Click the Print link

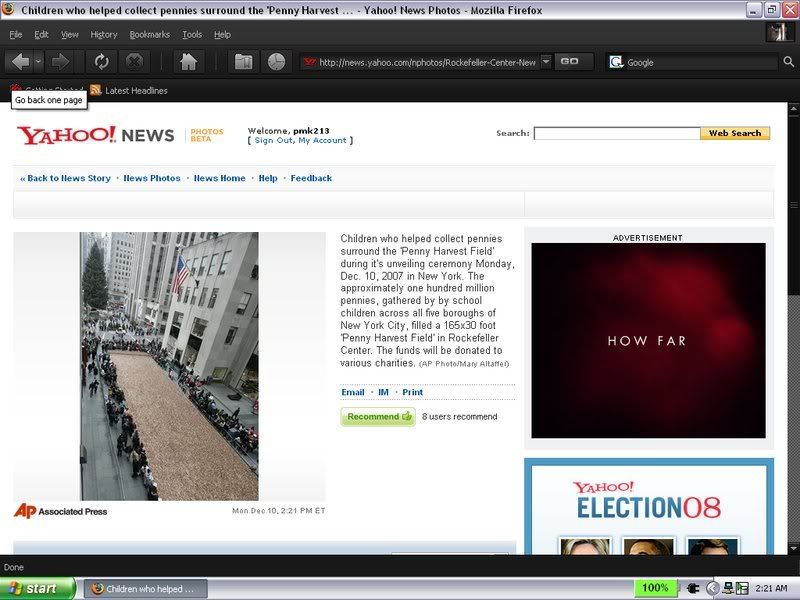pyautogui.click(x=412, y=392)
